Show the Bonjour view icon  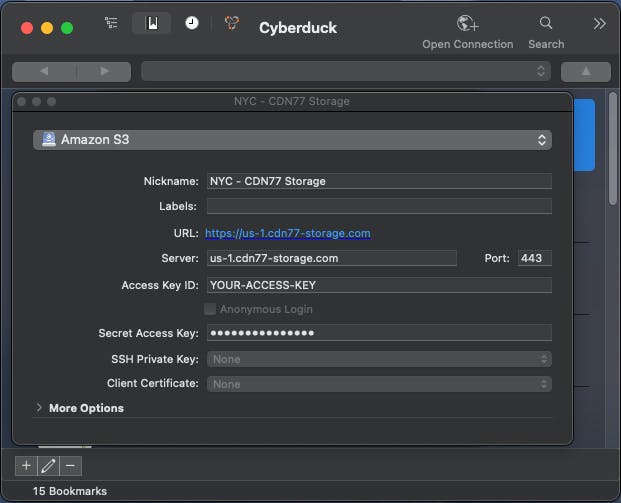tap(232, 23)
